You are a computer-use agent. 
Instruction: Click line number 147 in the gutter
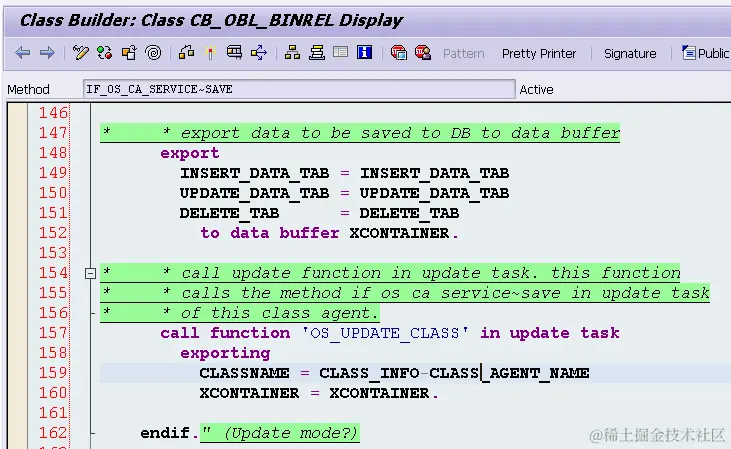coord(53,133)
